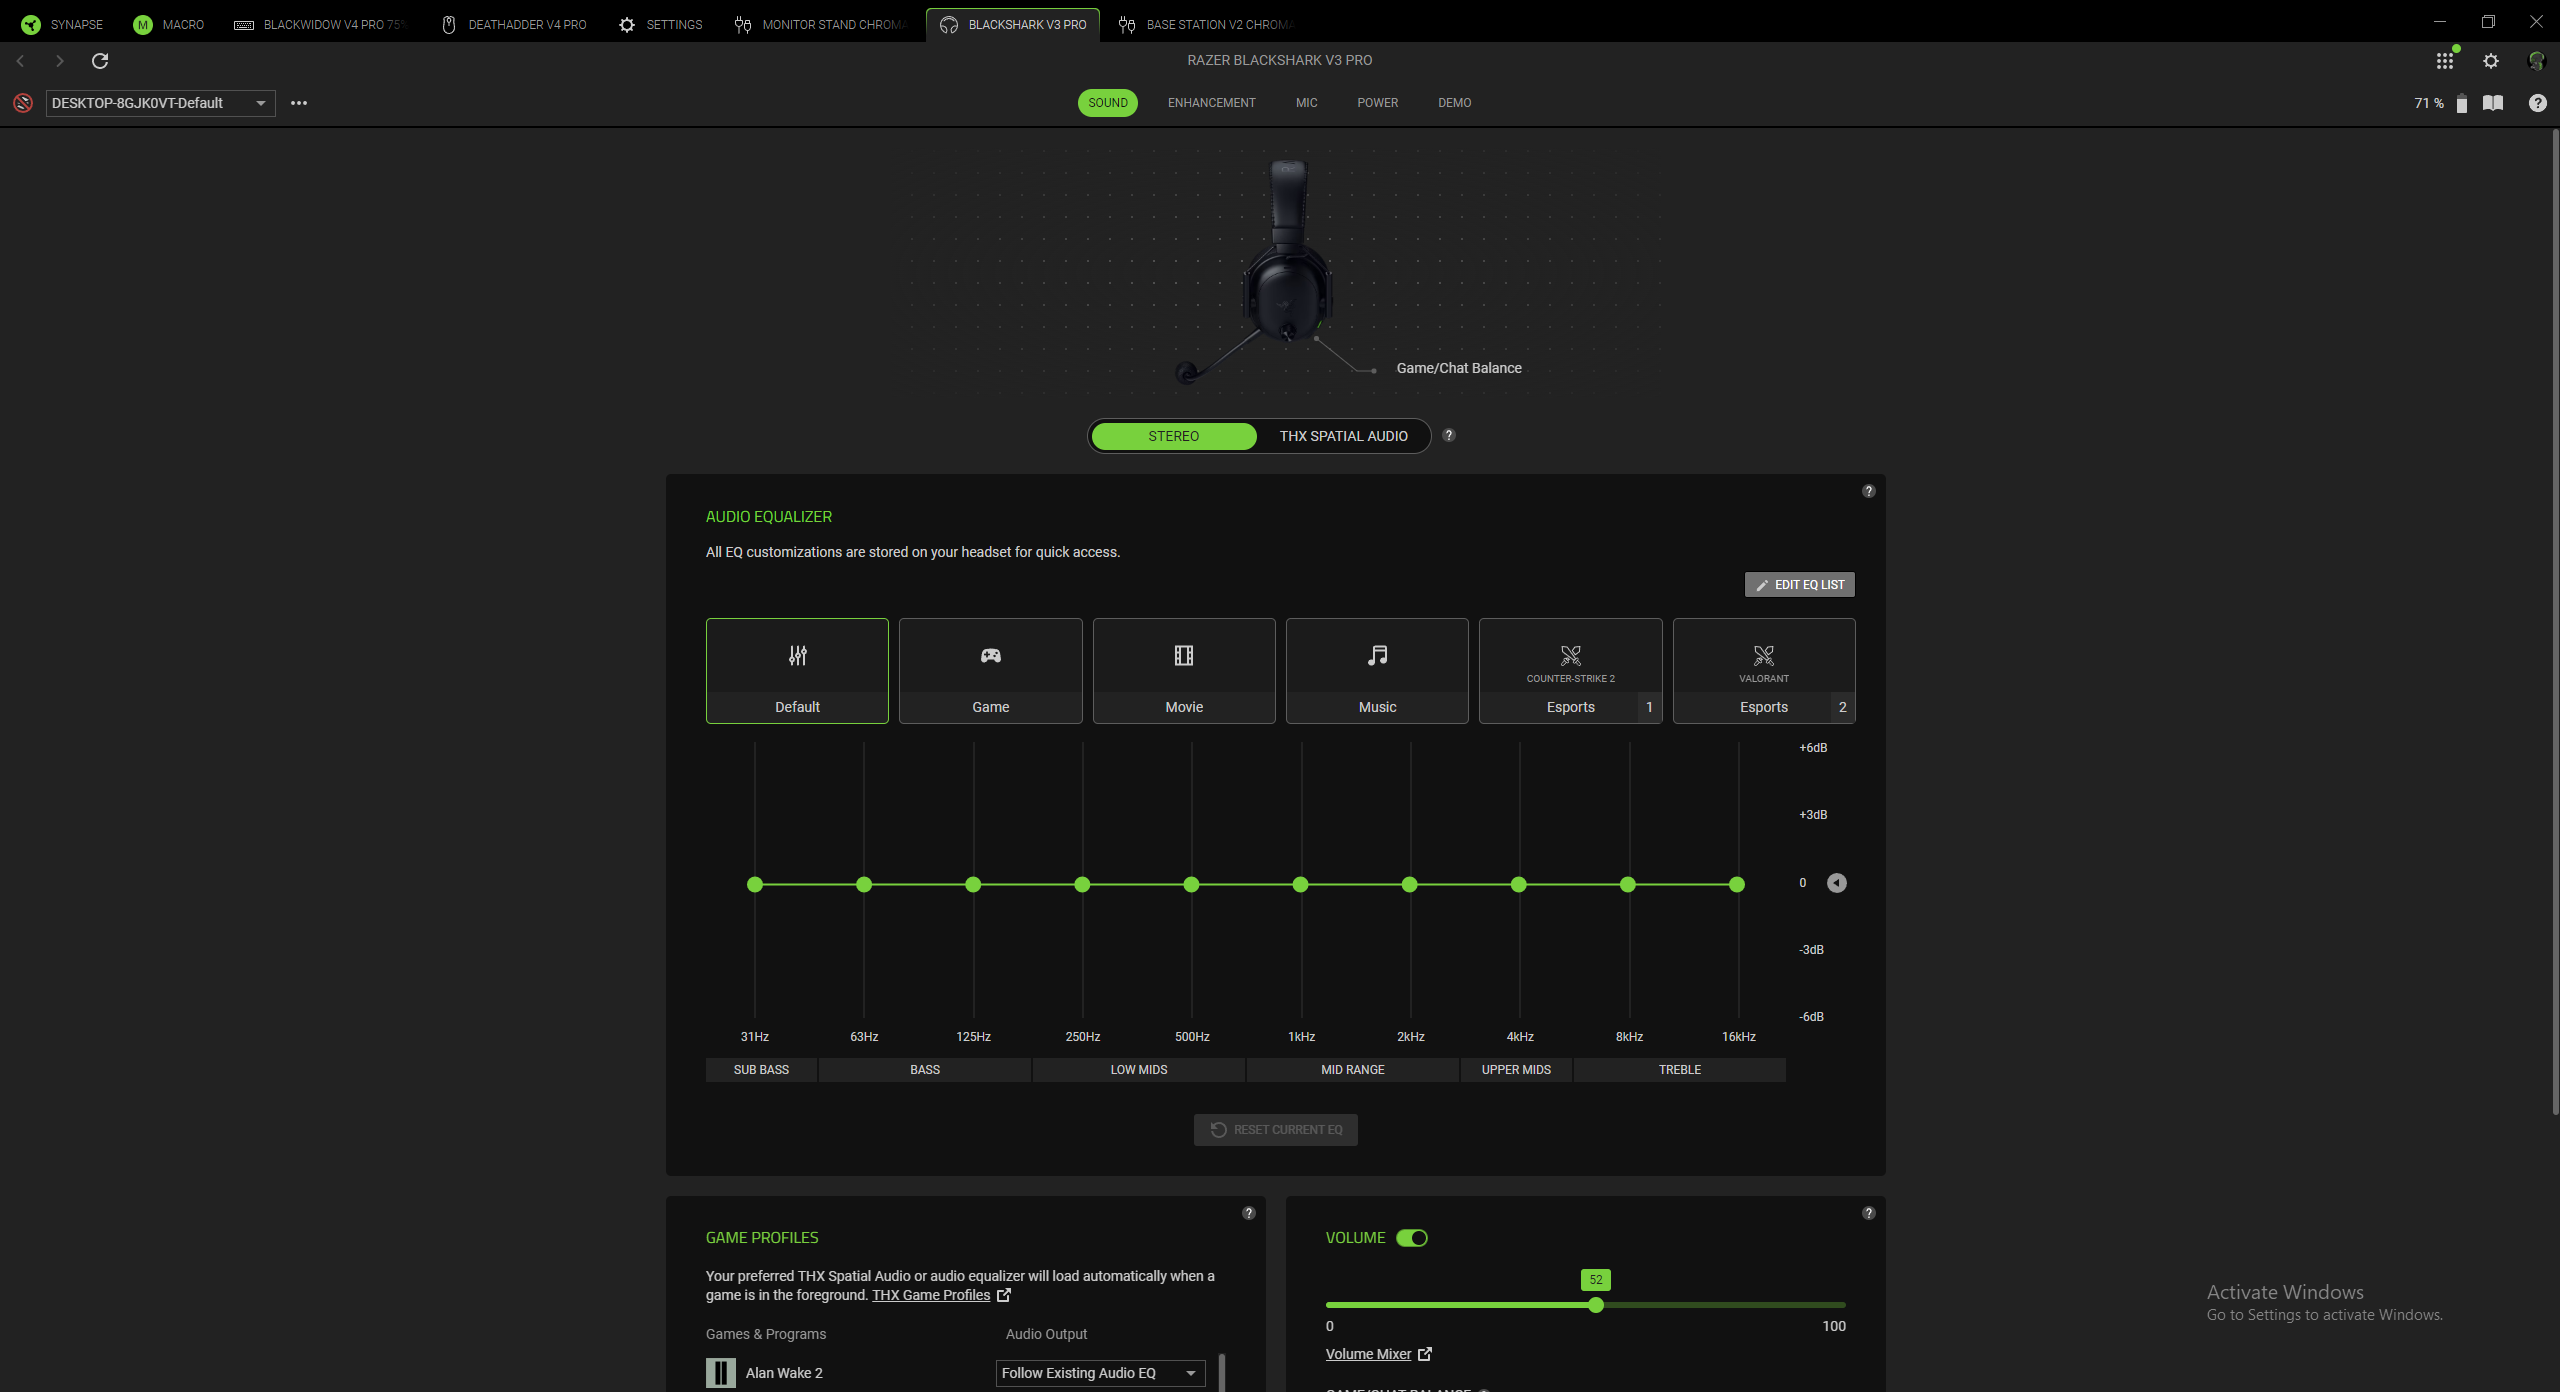Open the settings gear icon at top right
Viewport: 2560px width, 1392px height.
2491,61
